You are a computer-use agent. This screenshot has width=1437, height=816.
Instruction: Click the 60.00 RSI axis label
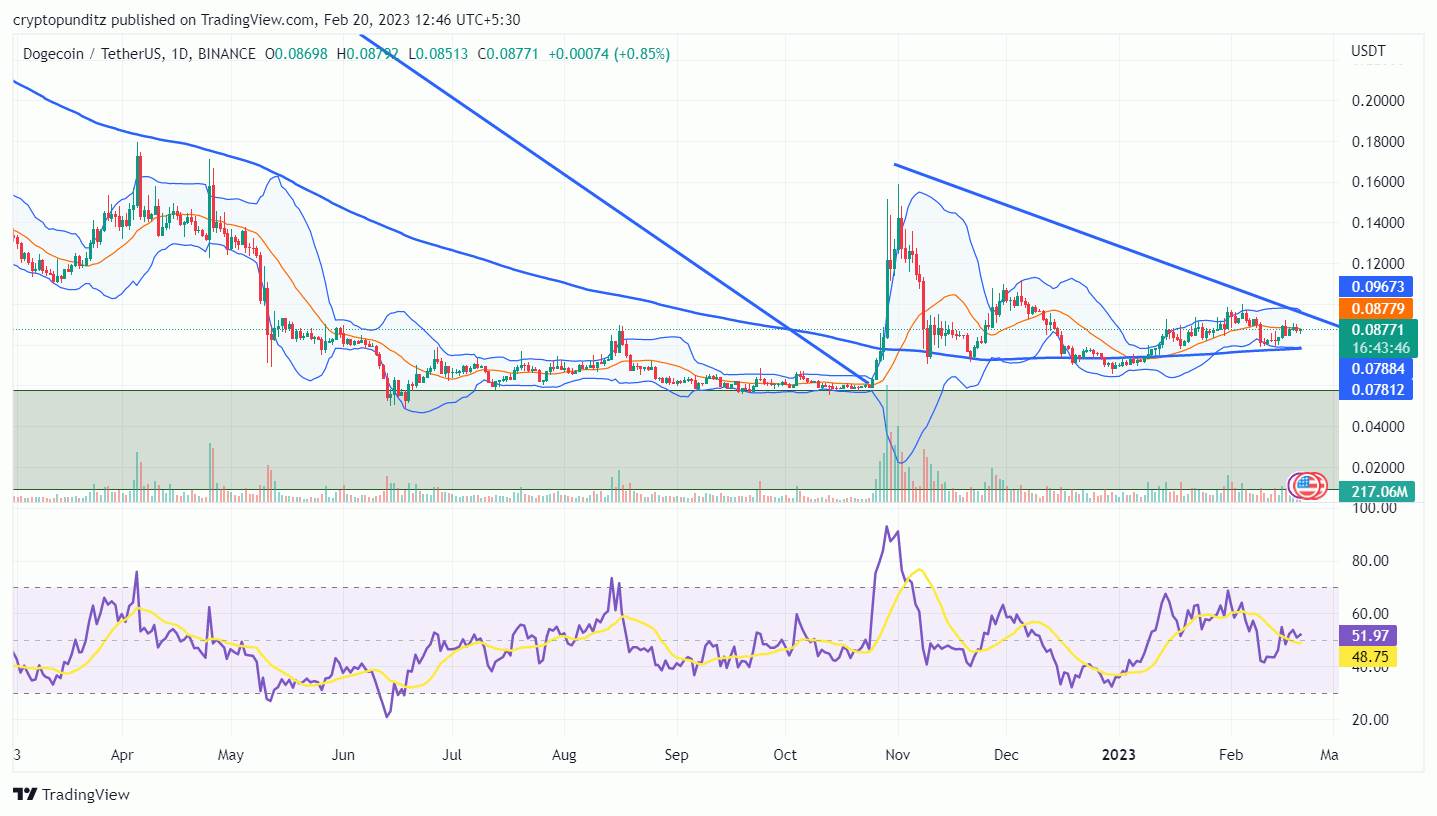coord(1370,614)
